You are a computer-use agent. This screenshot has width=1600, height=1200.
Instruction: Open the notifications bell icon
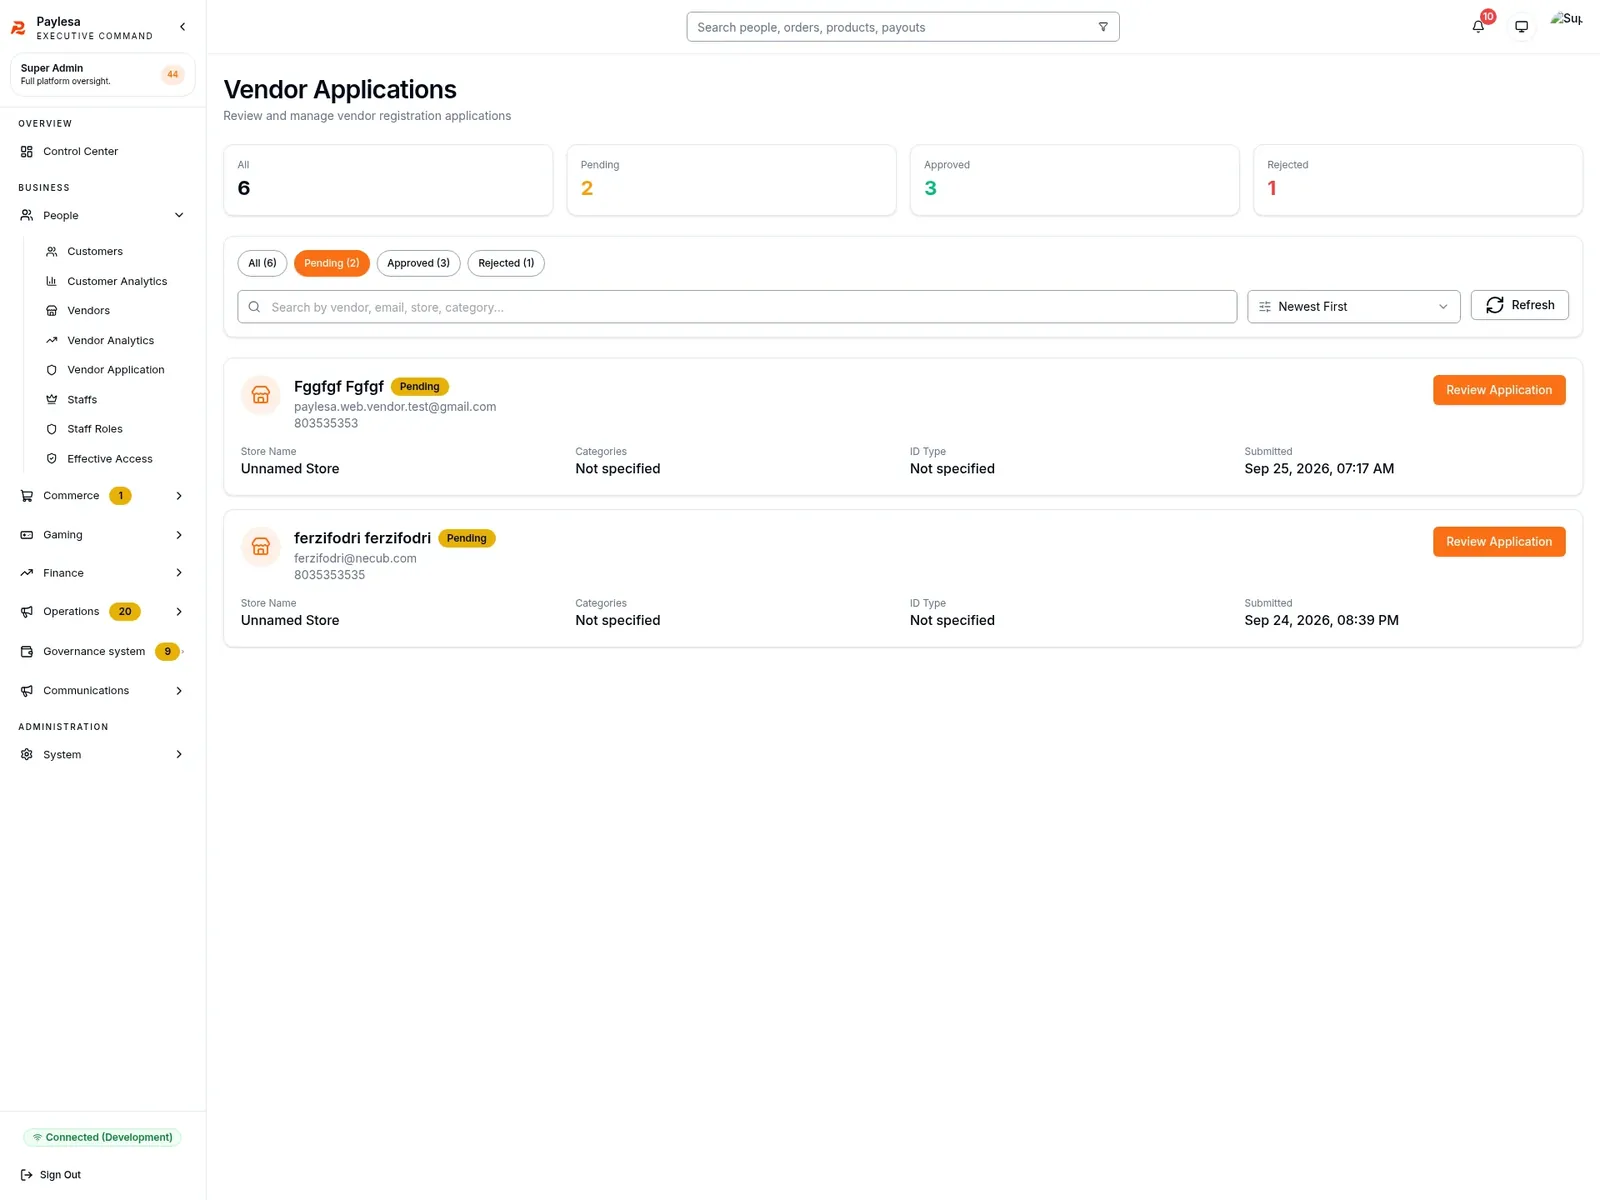(1478, 27)
